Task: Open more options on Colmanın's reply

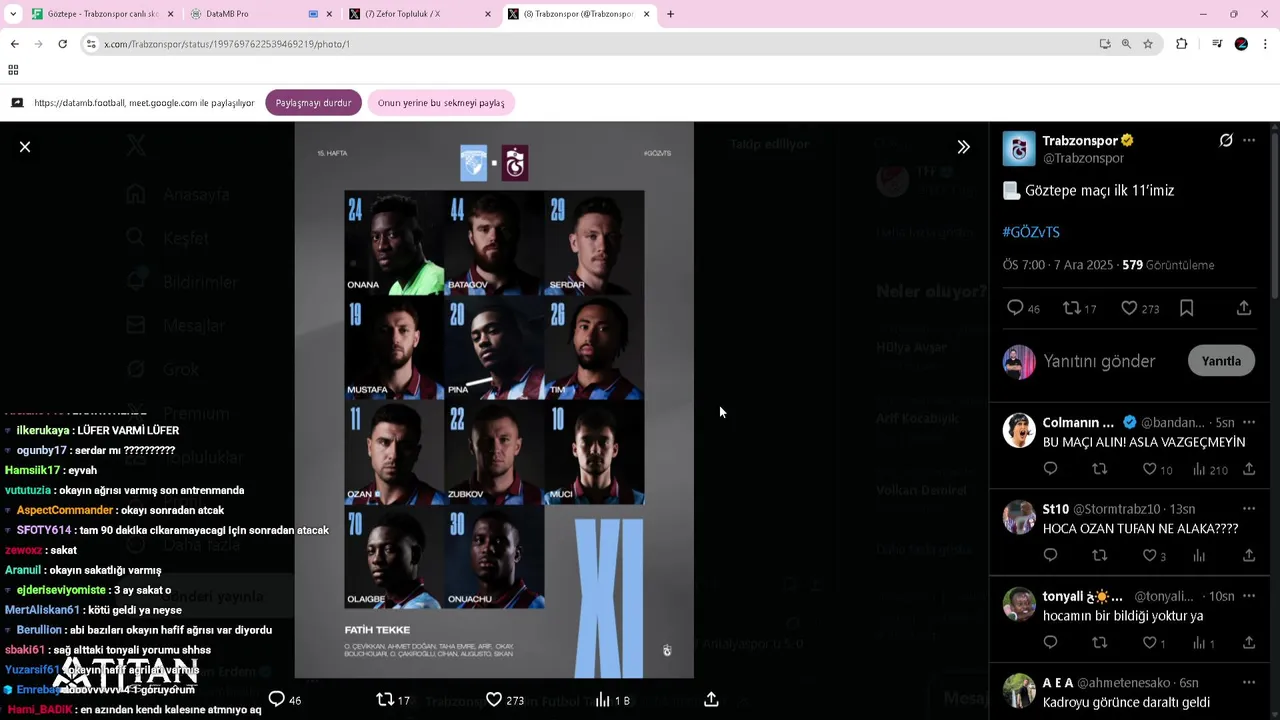Action: pos(1249,422)
